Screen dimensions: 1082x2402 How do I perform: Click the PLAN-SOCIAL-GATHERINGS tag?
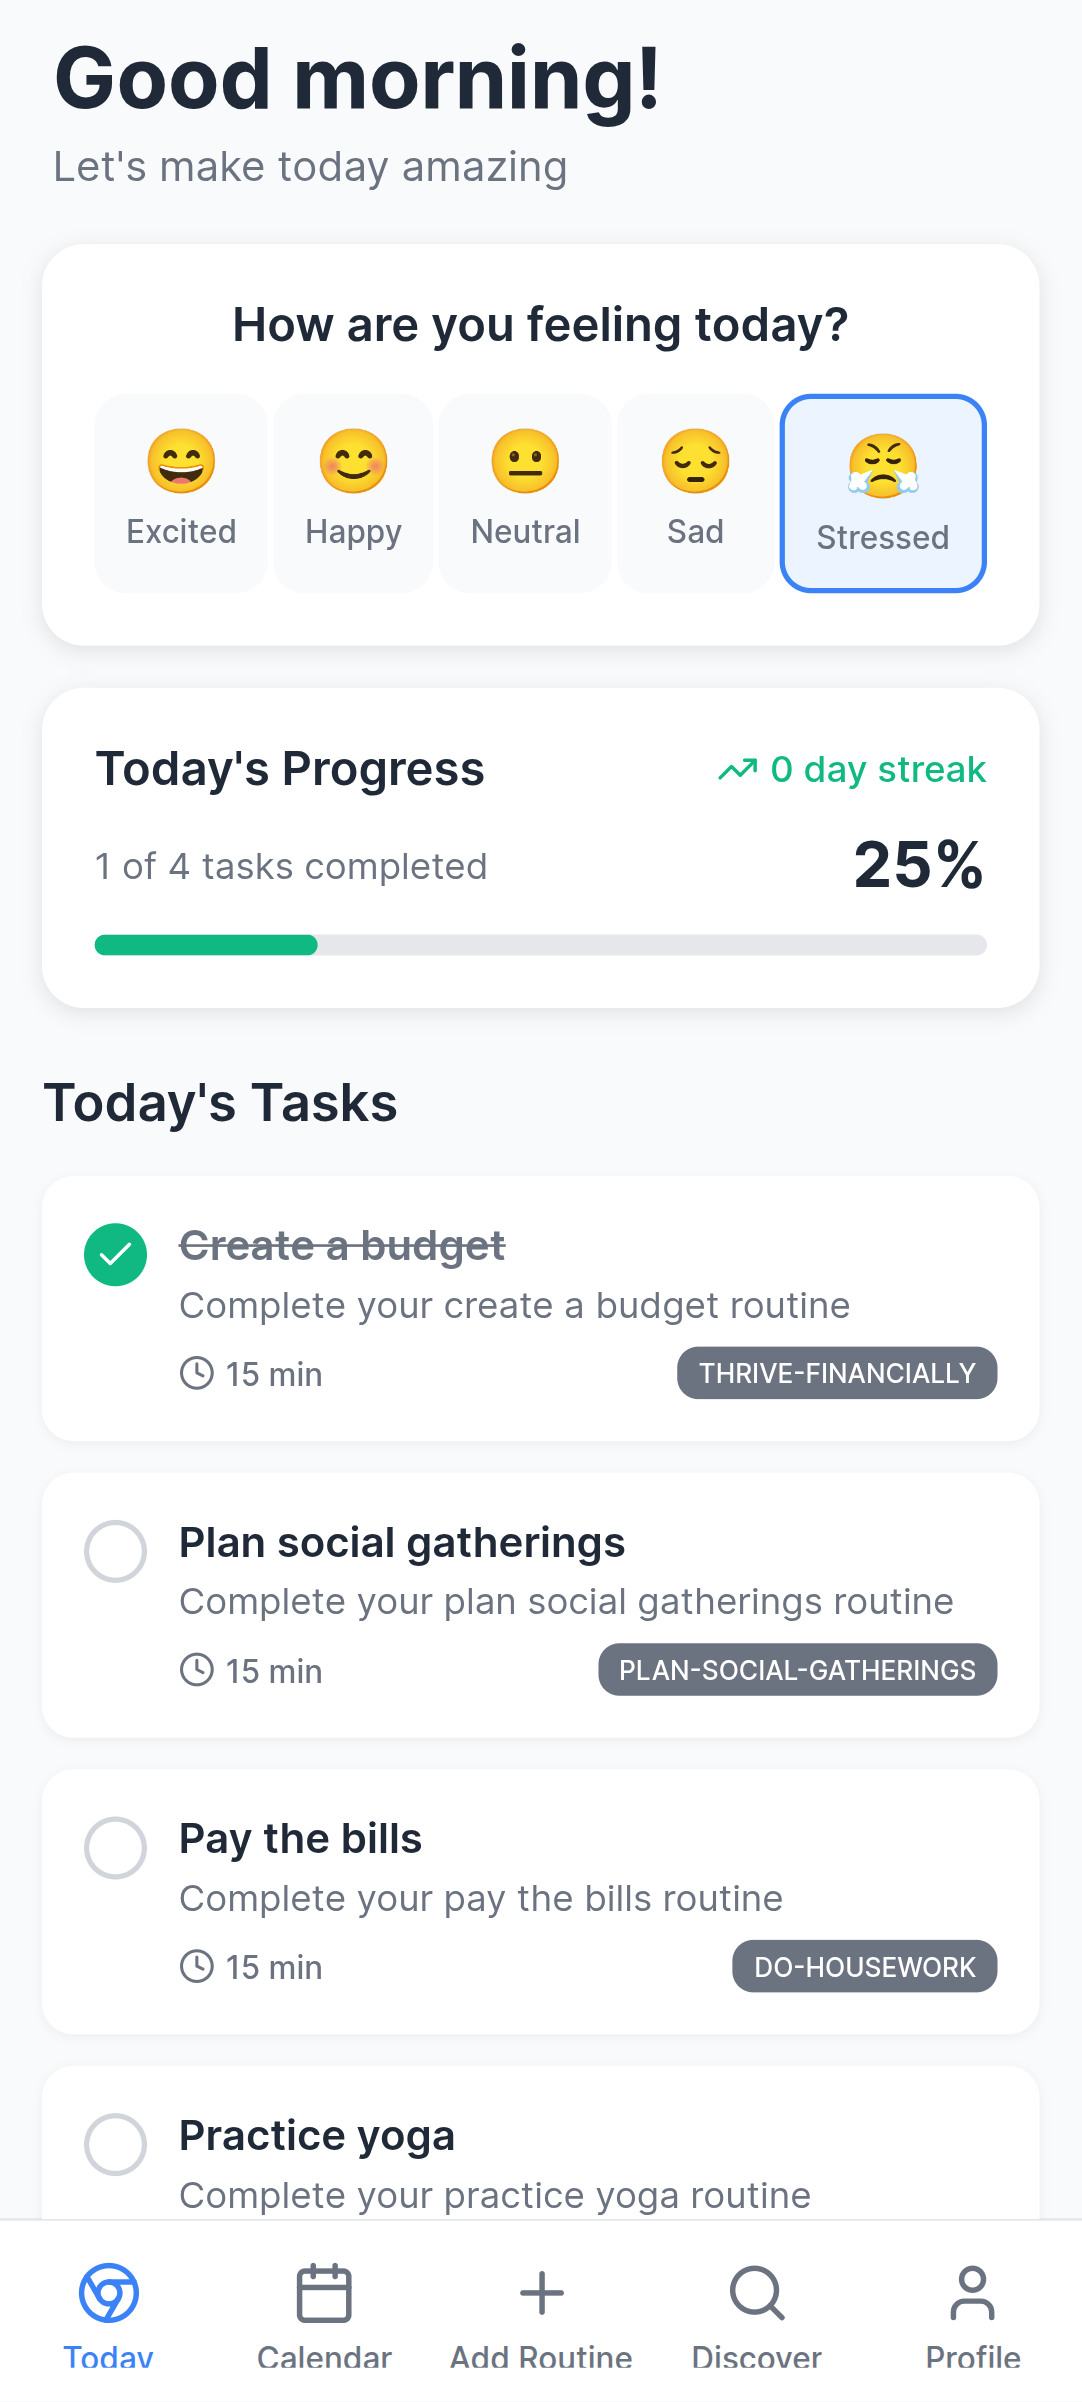(797, 1670)
